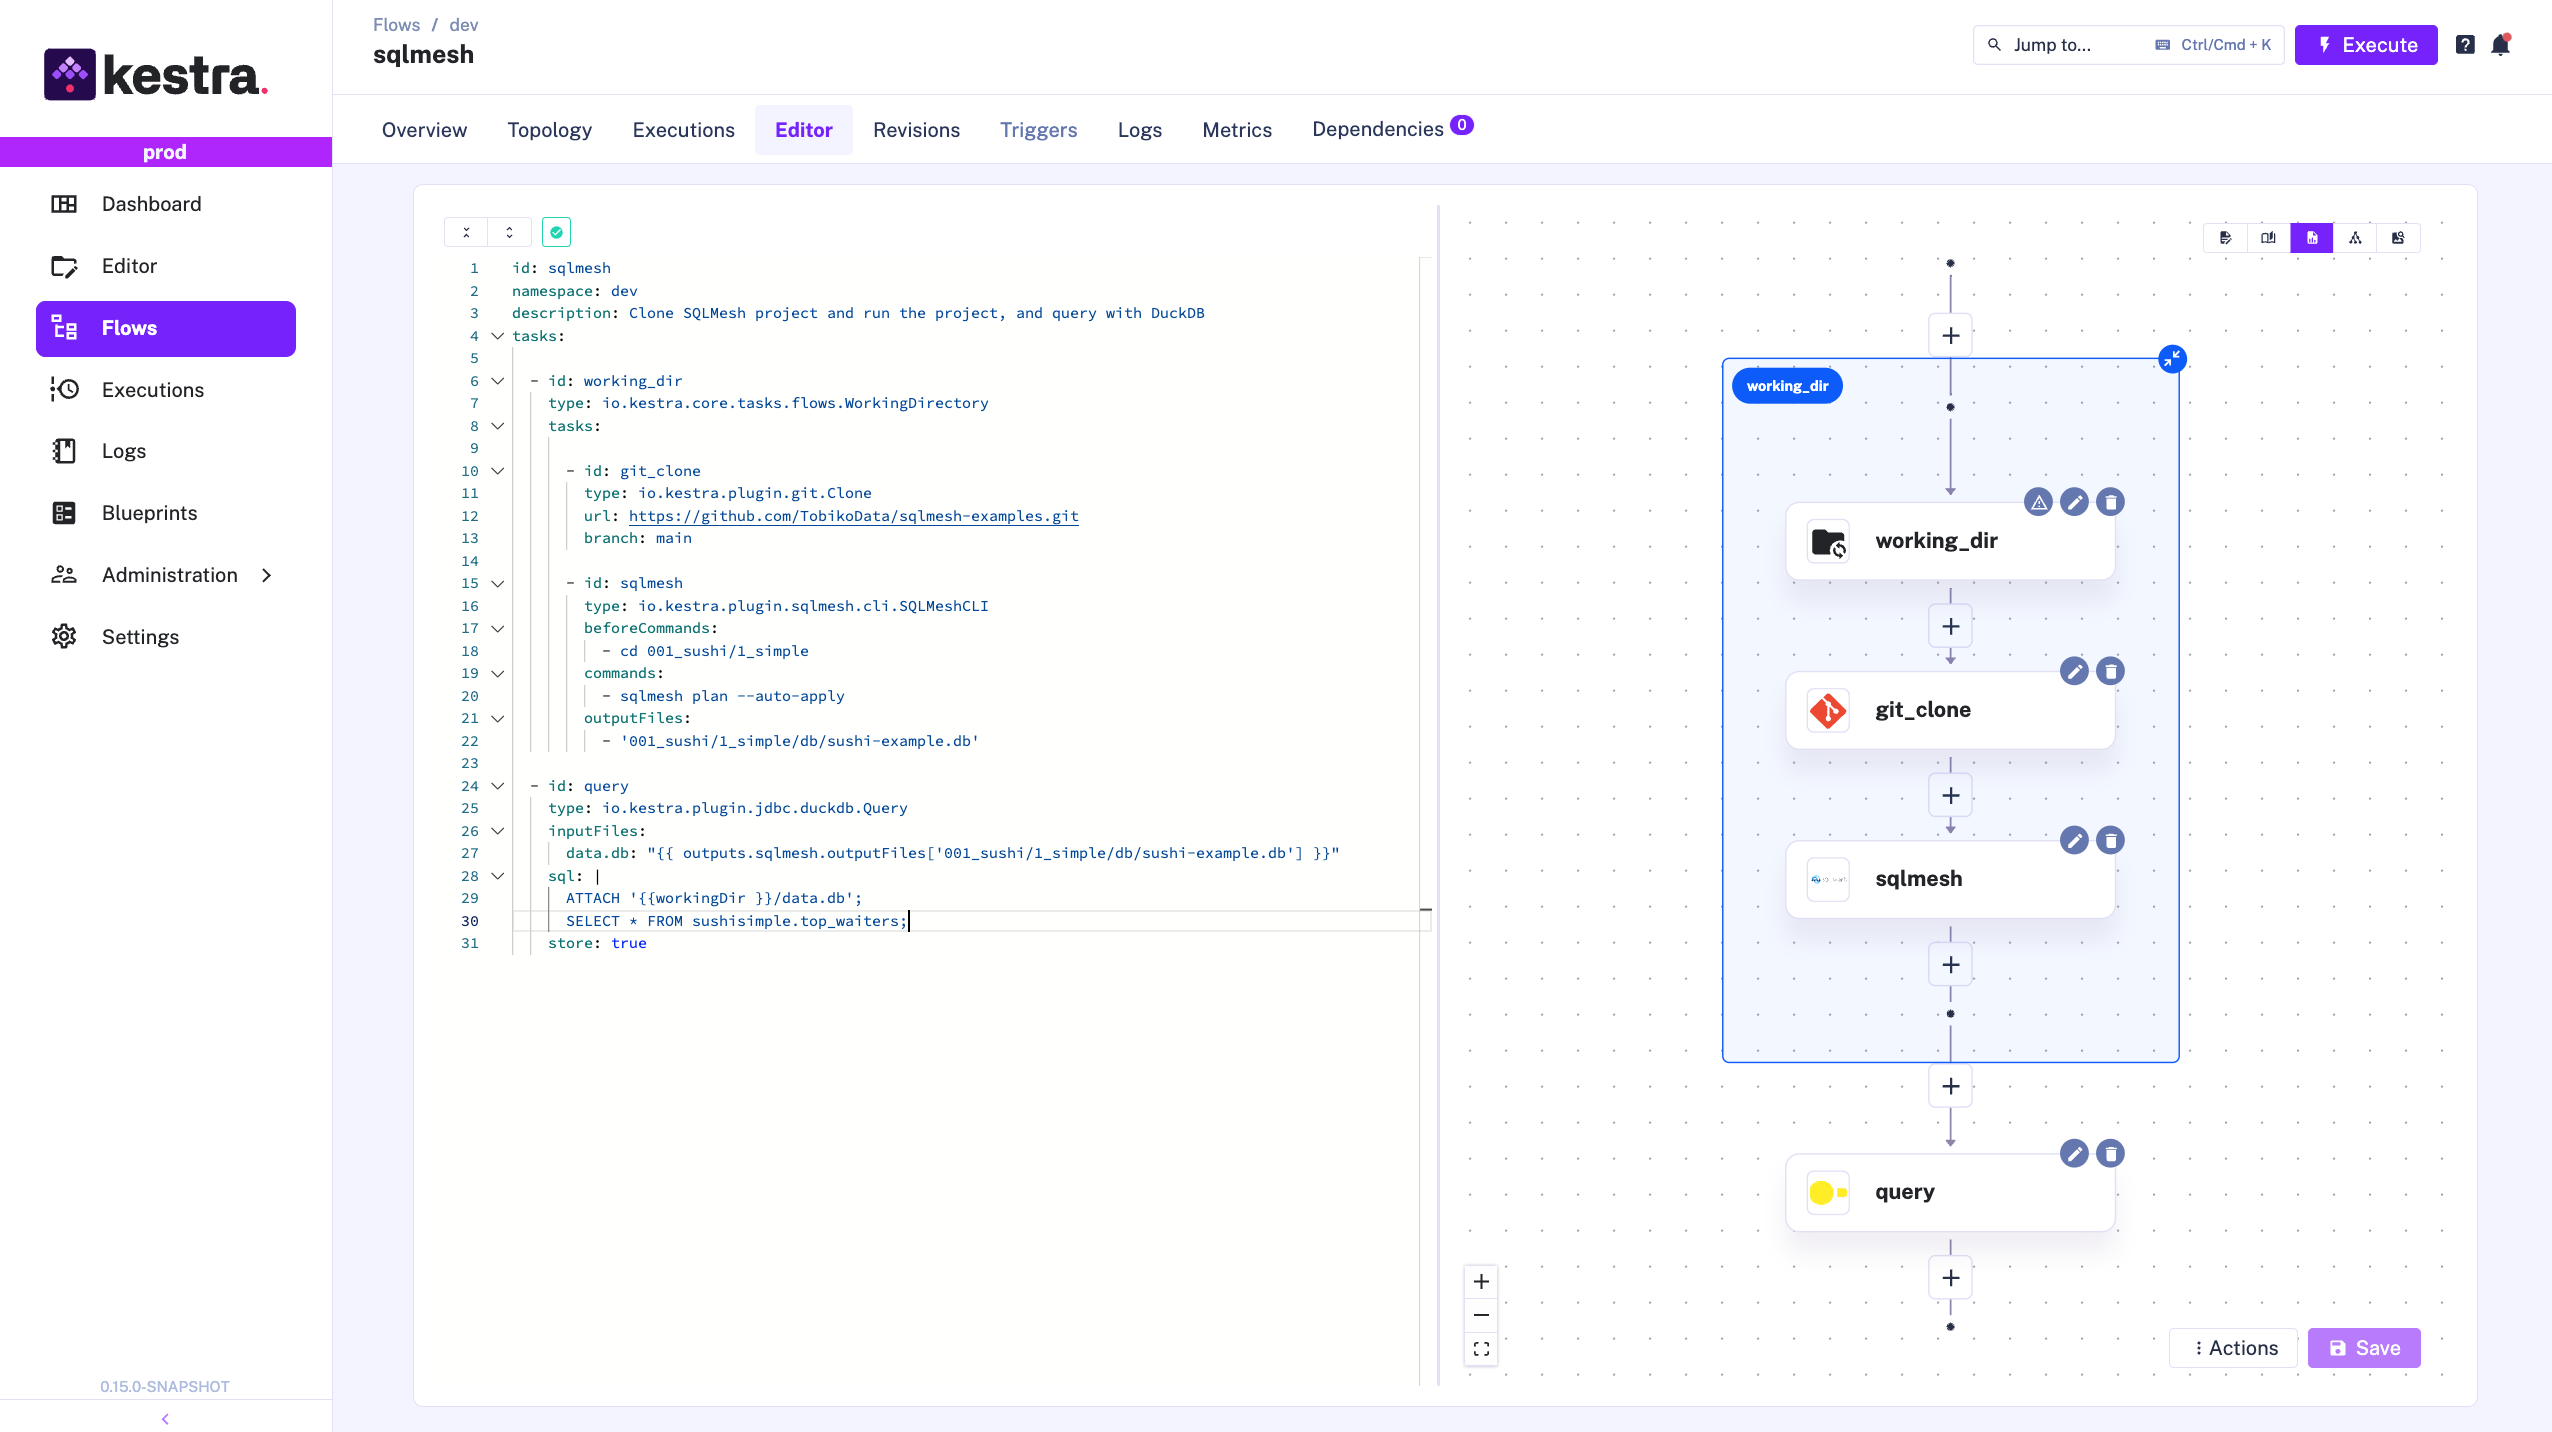The height and width of the screenshot is (1432, 2552).
Task: Select topology-only tree view icon
Action: (x=2355, y=238)
